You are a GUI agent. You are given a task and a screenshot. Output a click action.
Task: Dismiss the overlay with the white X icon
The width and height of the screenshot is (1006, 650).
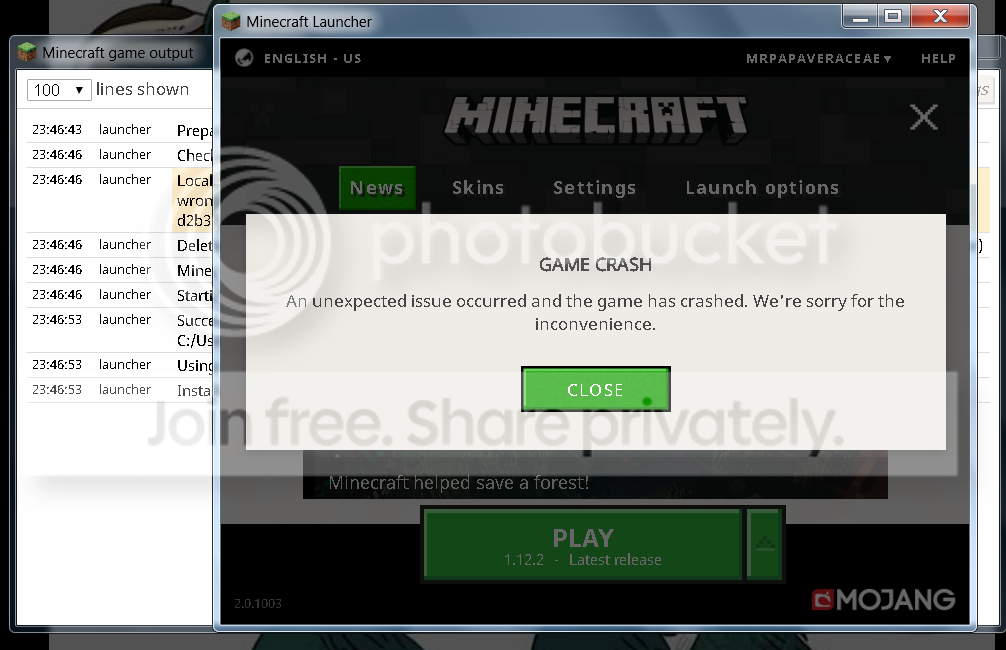point(923,117)
